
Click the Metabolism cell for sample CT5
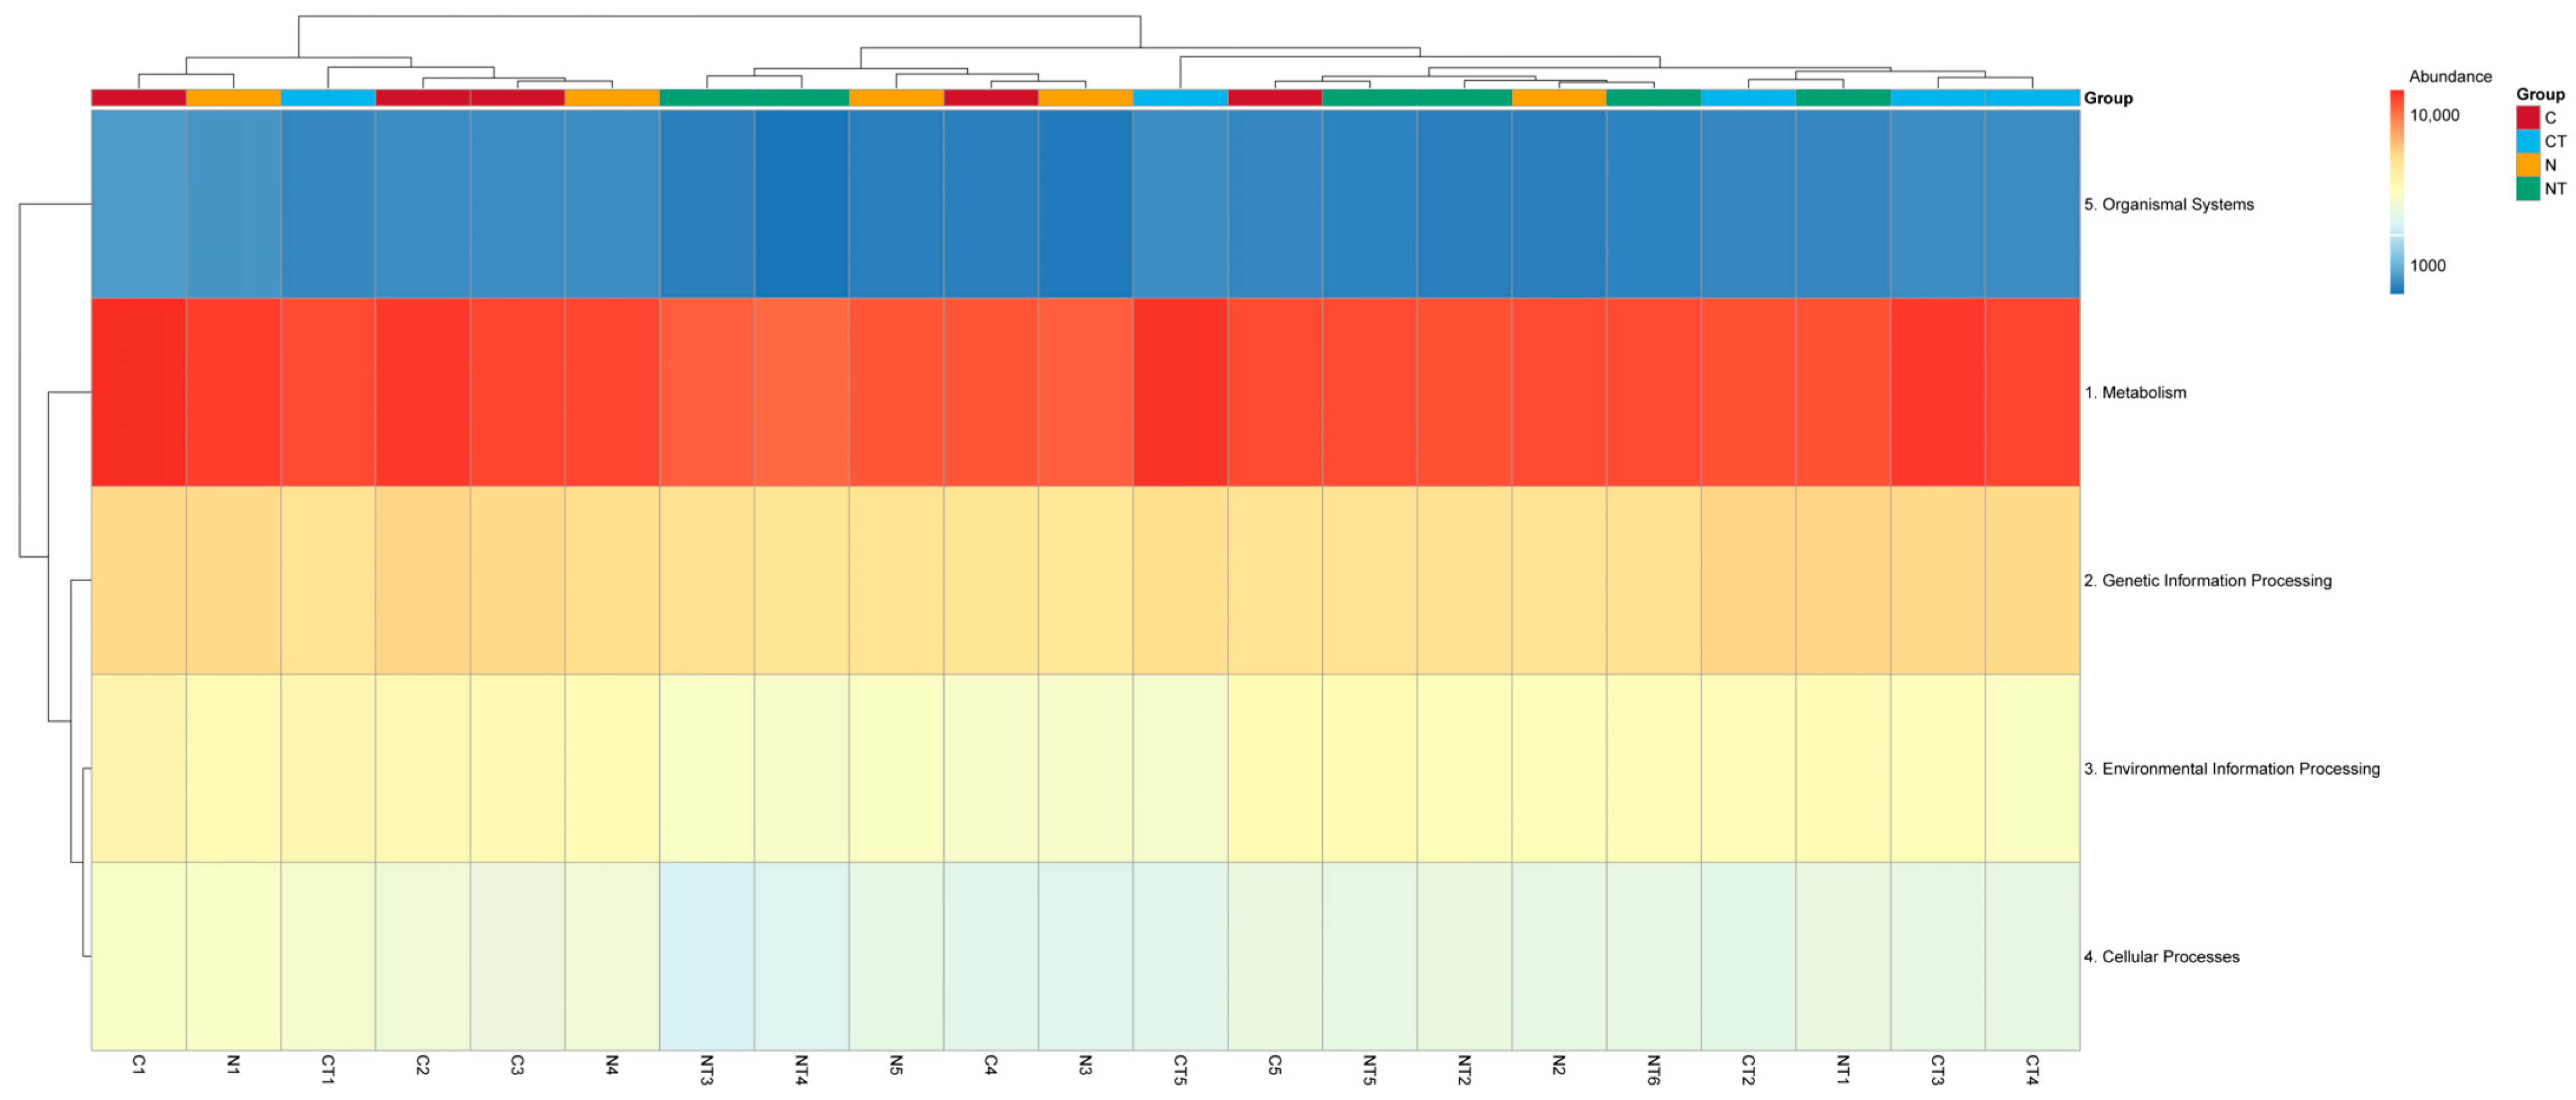click(x=1180, y=392)
